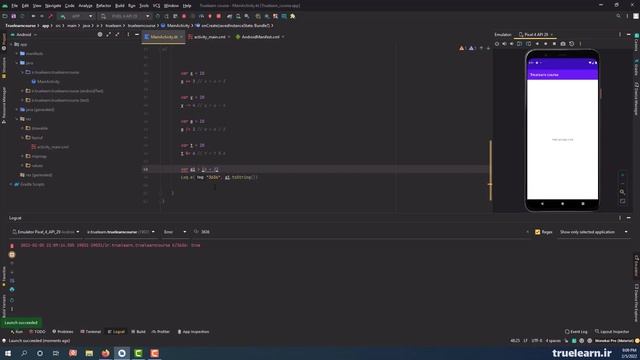Open File Explorer from taskbar
This screenshot has height=360, width=640.
click(x=89, y=353)
